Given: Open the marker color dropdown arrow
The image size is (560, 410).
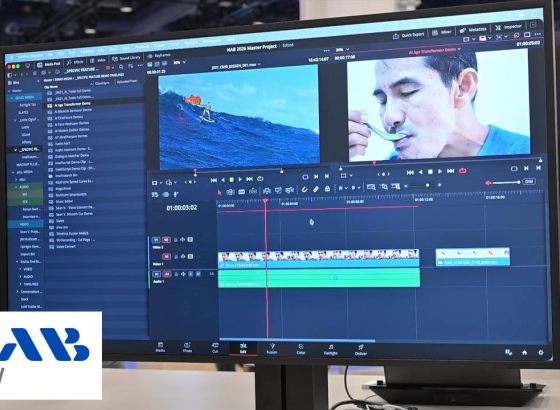Looking at the screenshot, I should click(x=359, y=188).
